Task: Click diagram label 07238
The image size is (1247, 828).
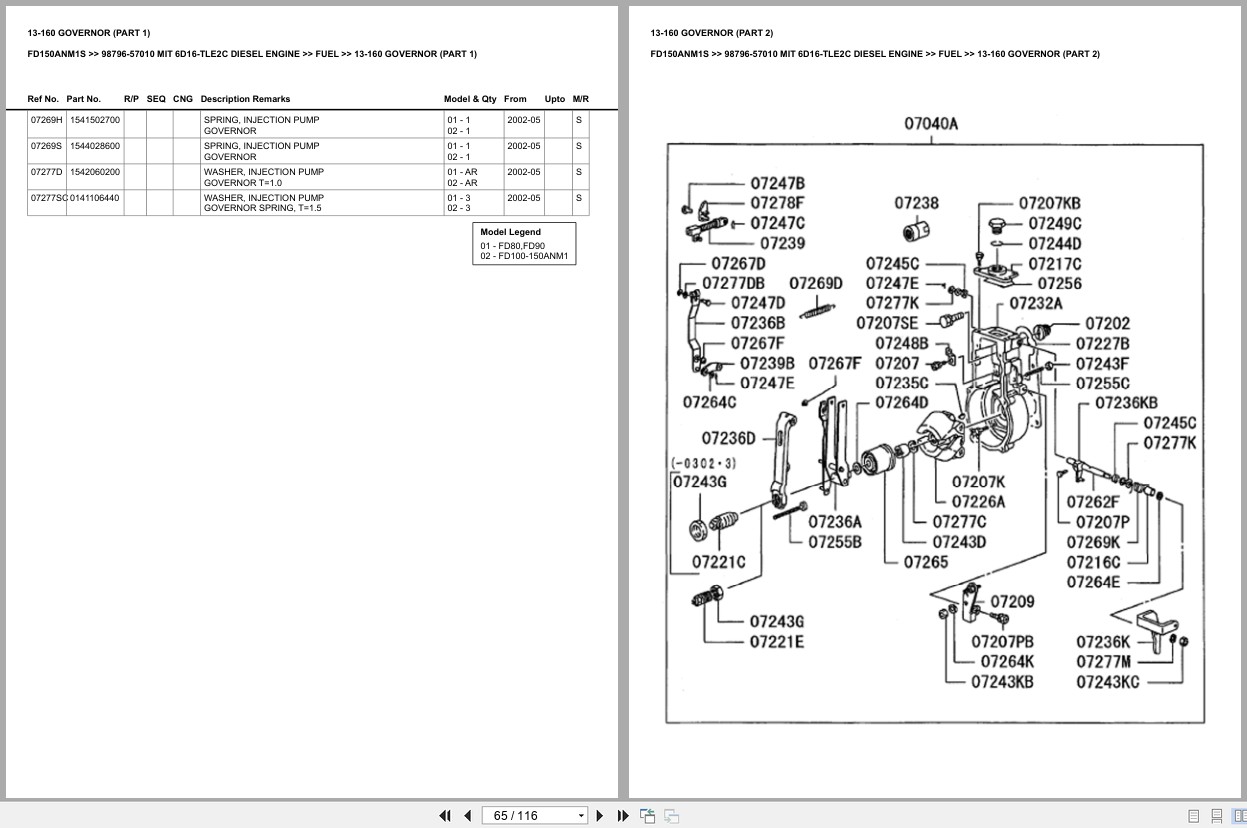Action: point(916,203)
